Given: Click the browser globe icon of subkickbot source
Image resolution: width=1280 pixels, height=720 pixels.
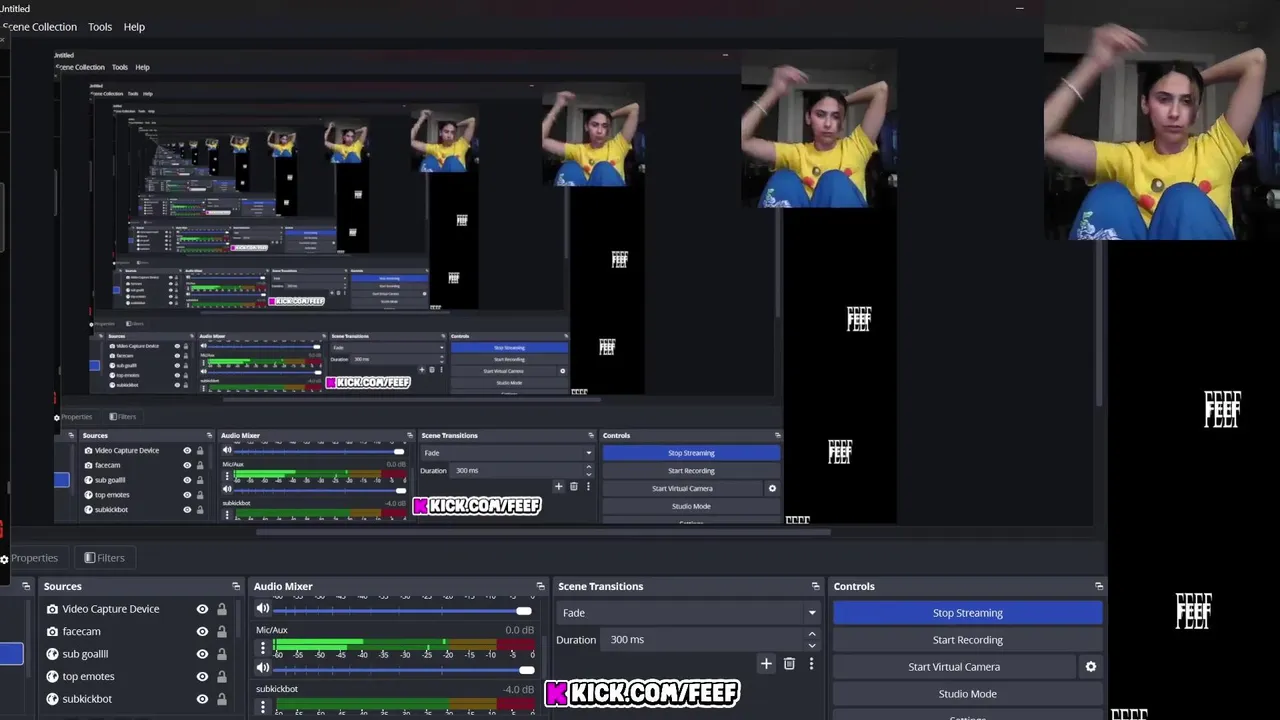Looking at the screenshot, I should (52, 699).
